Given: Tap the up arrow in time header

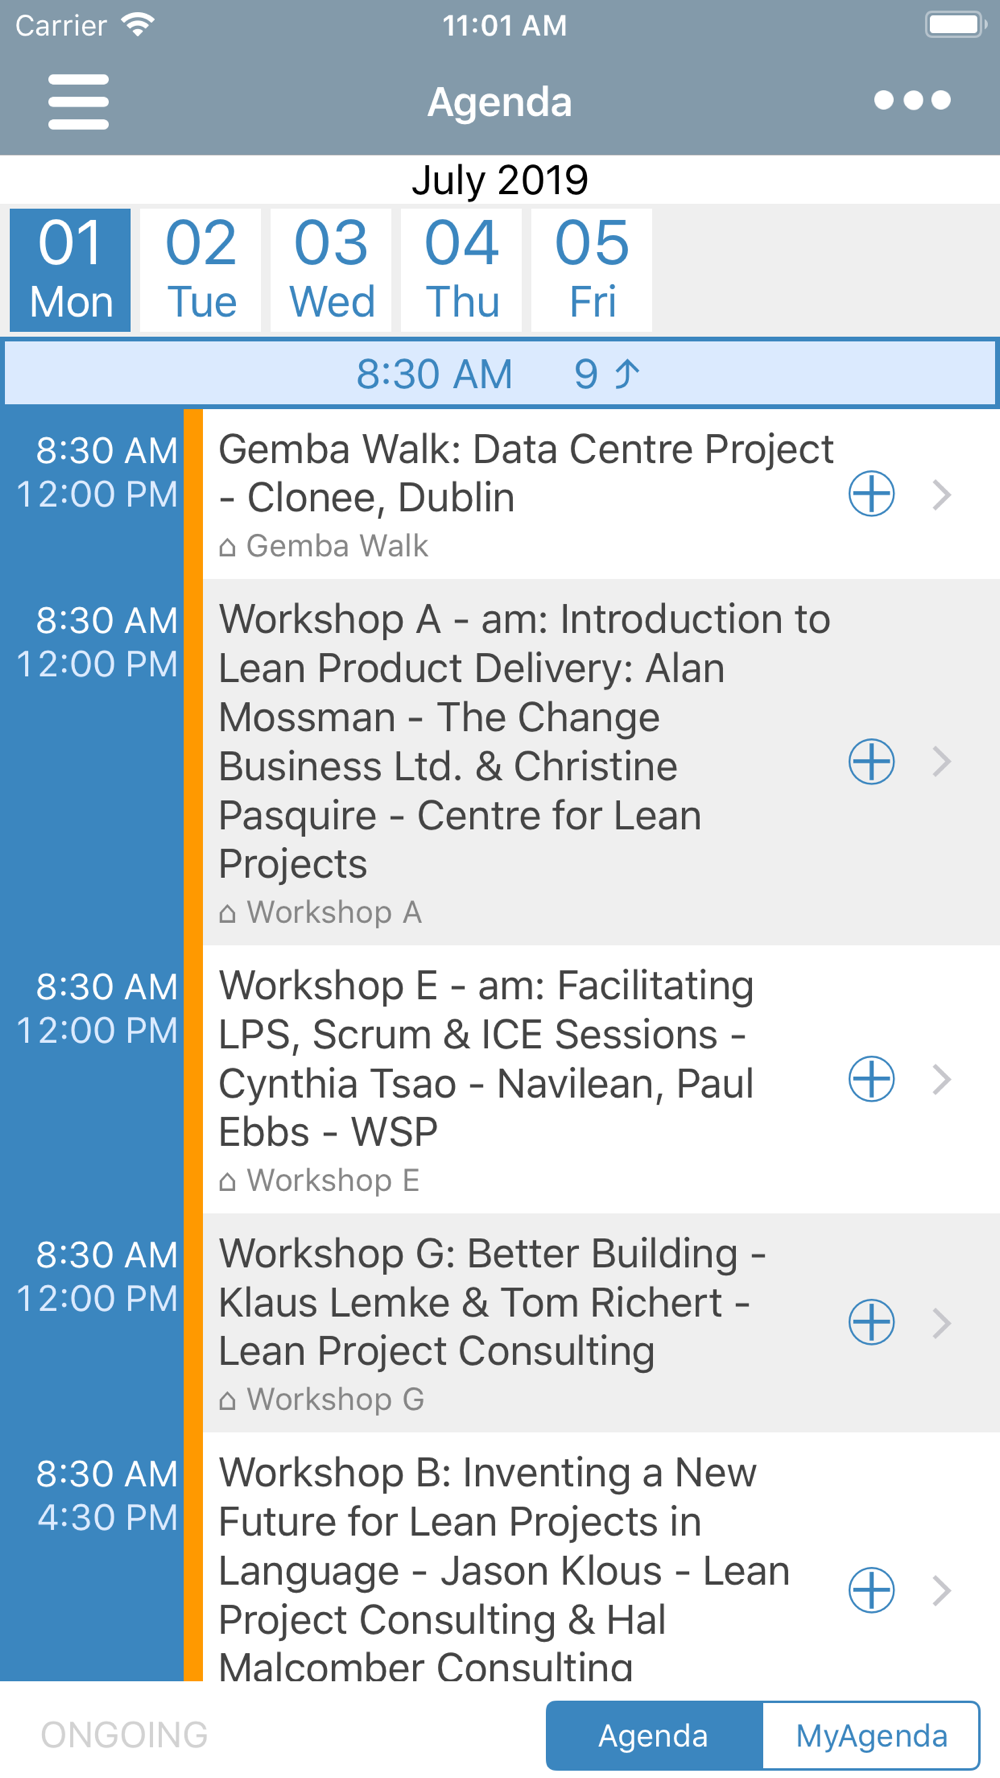Looking at the screenshot, I should tap(627, 374).
